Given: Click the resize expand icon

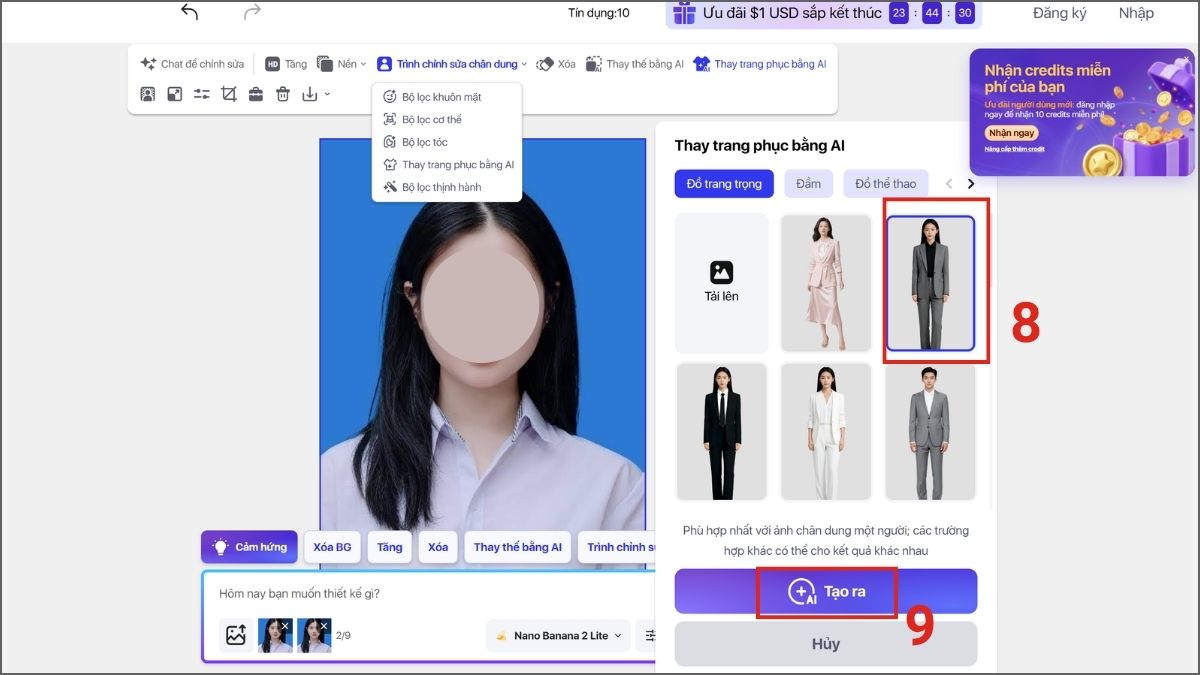Looking at the screenshot, I should (175, 94).
